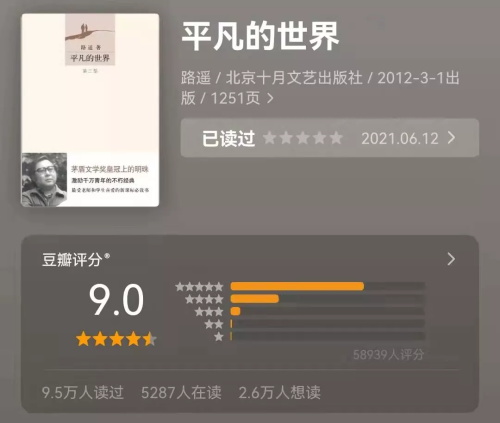Image resolution: width=500 pixels, height=423 pixels.
Task: Tap the orange stars under 9.0
Action: [x=116, y=339]
